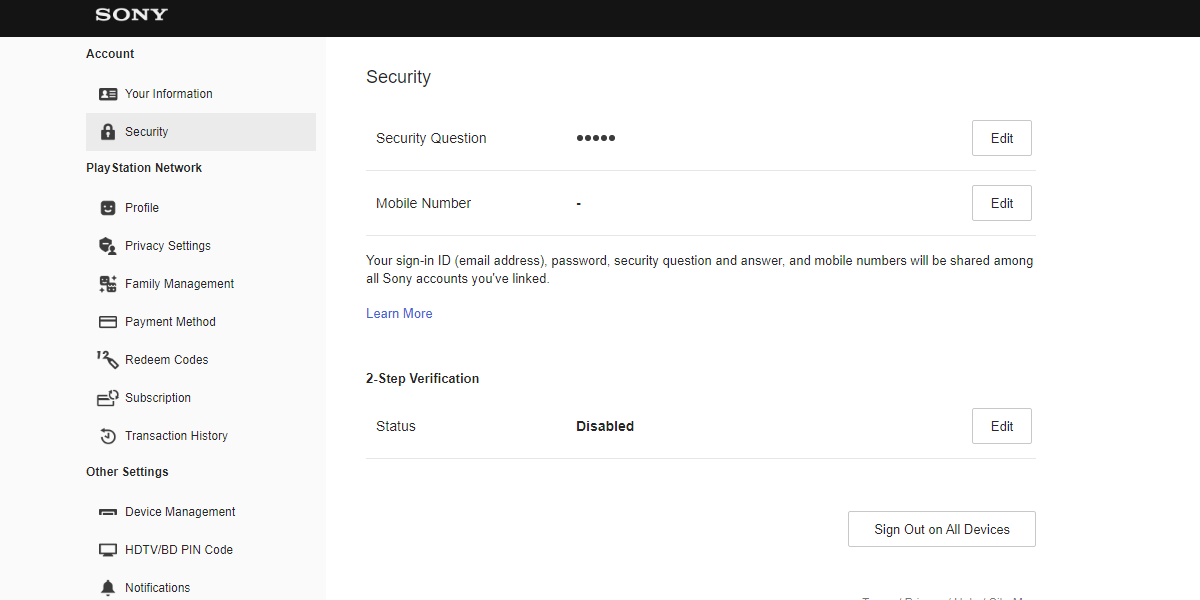Click the Transaction History clock icon
1200x600 pixels.
coord(108,436)
